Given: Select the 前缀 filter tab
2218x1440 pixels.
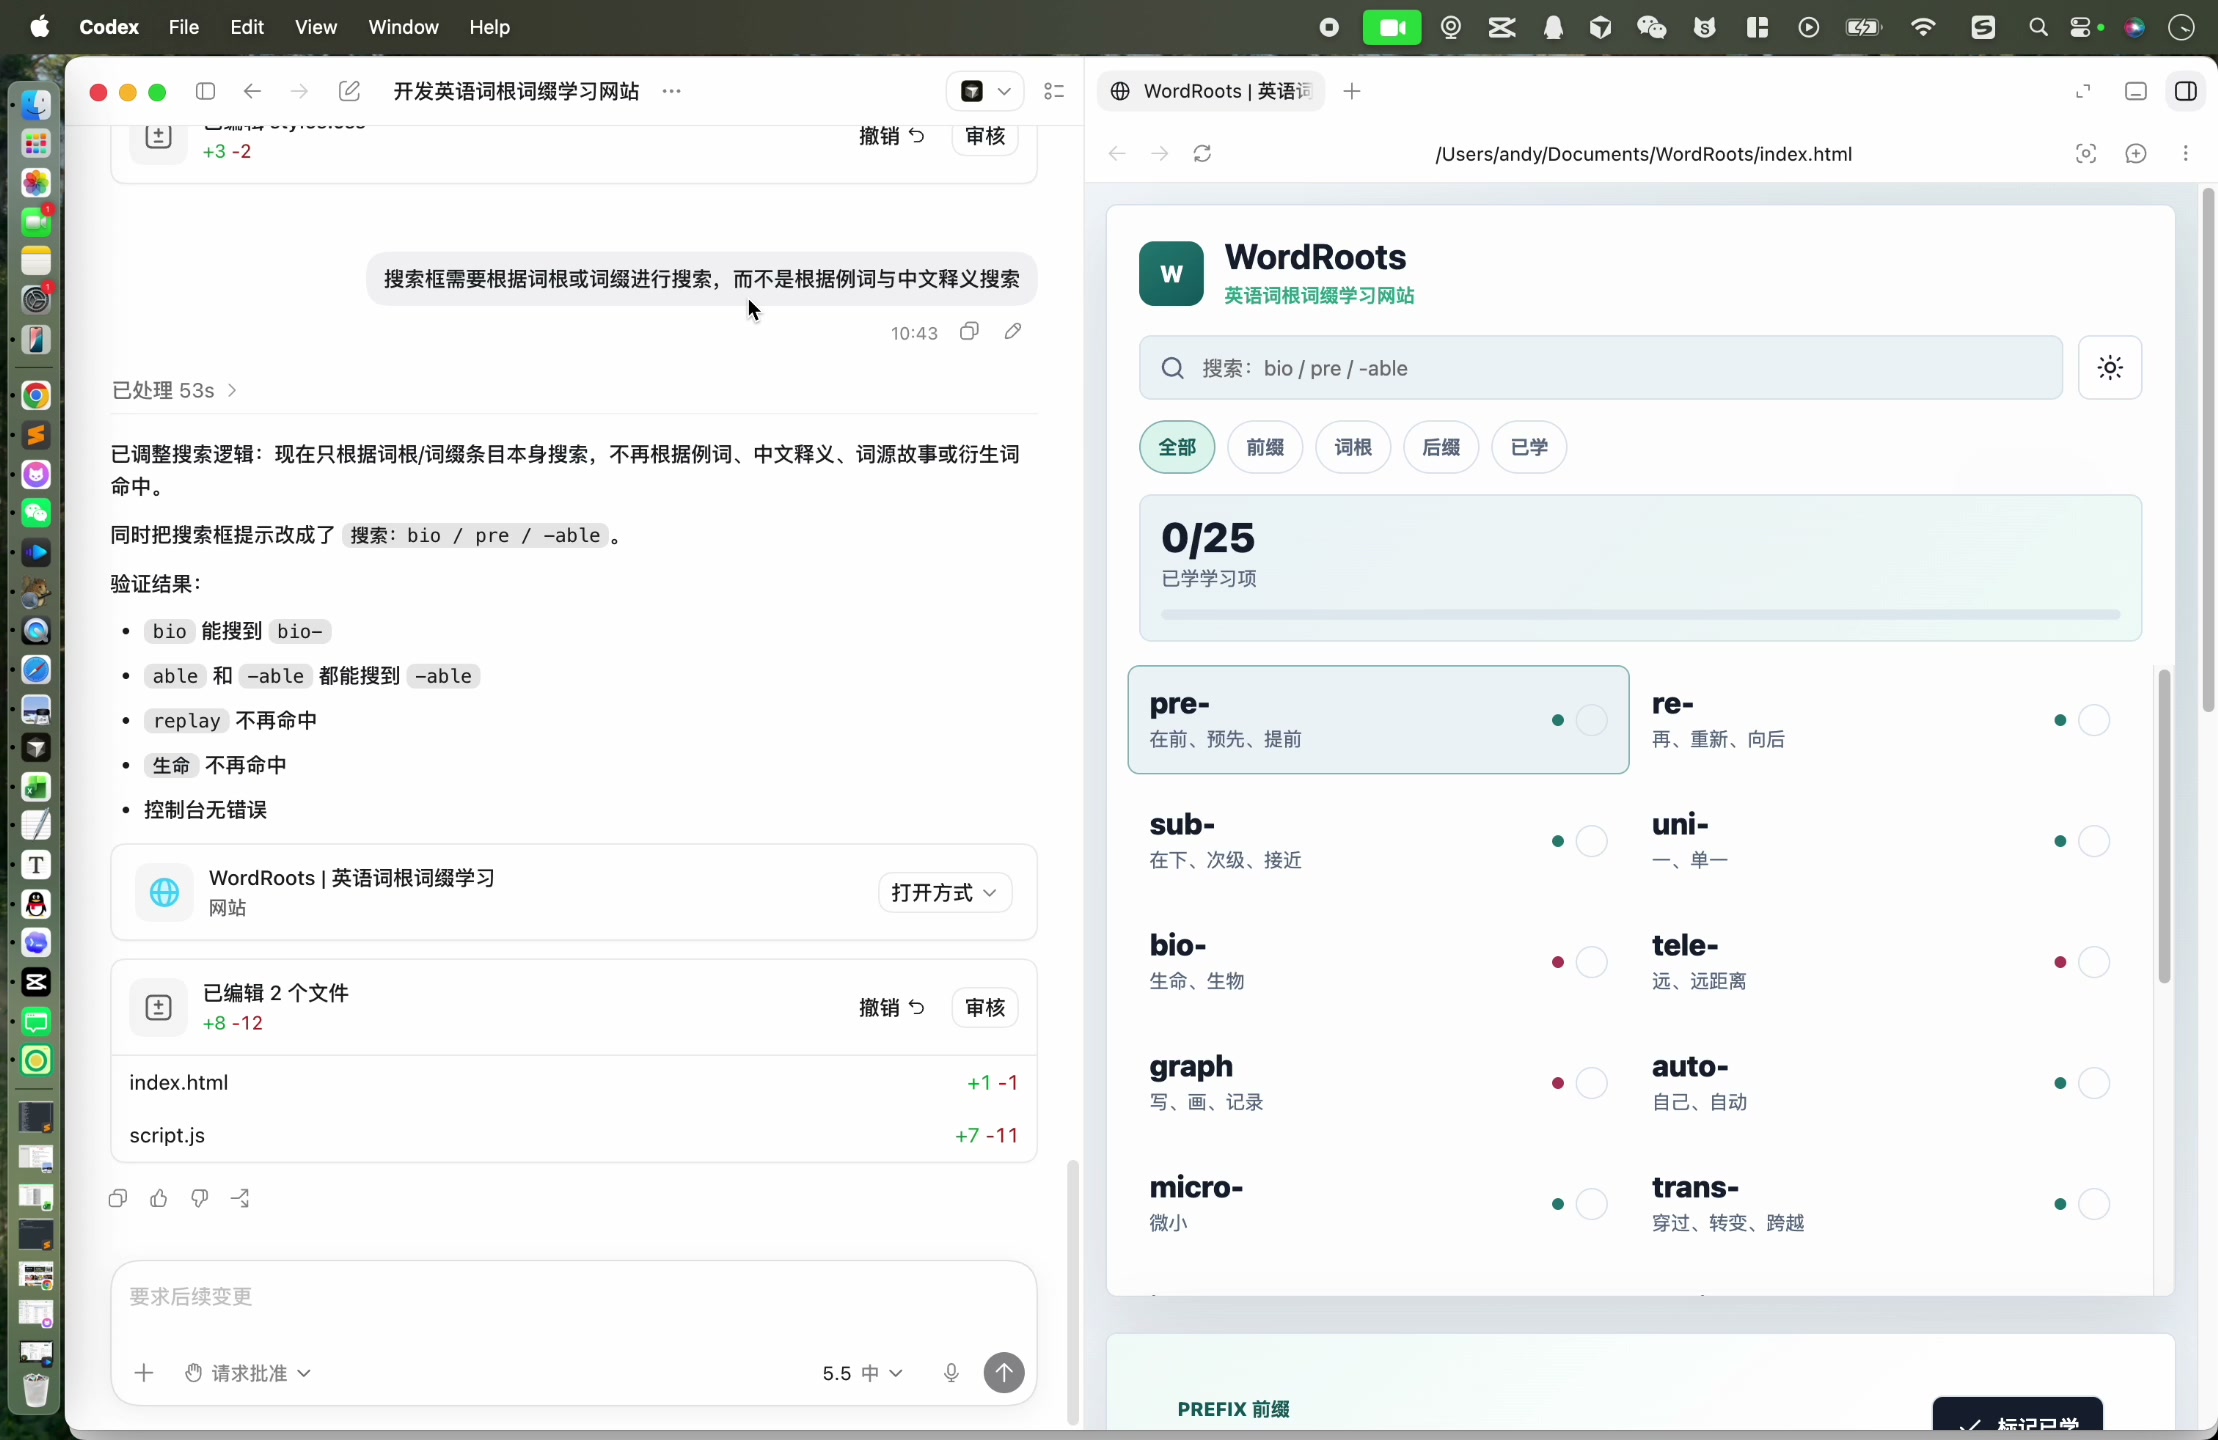Looking at the screenshot, I should [1265, 447].
